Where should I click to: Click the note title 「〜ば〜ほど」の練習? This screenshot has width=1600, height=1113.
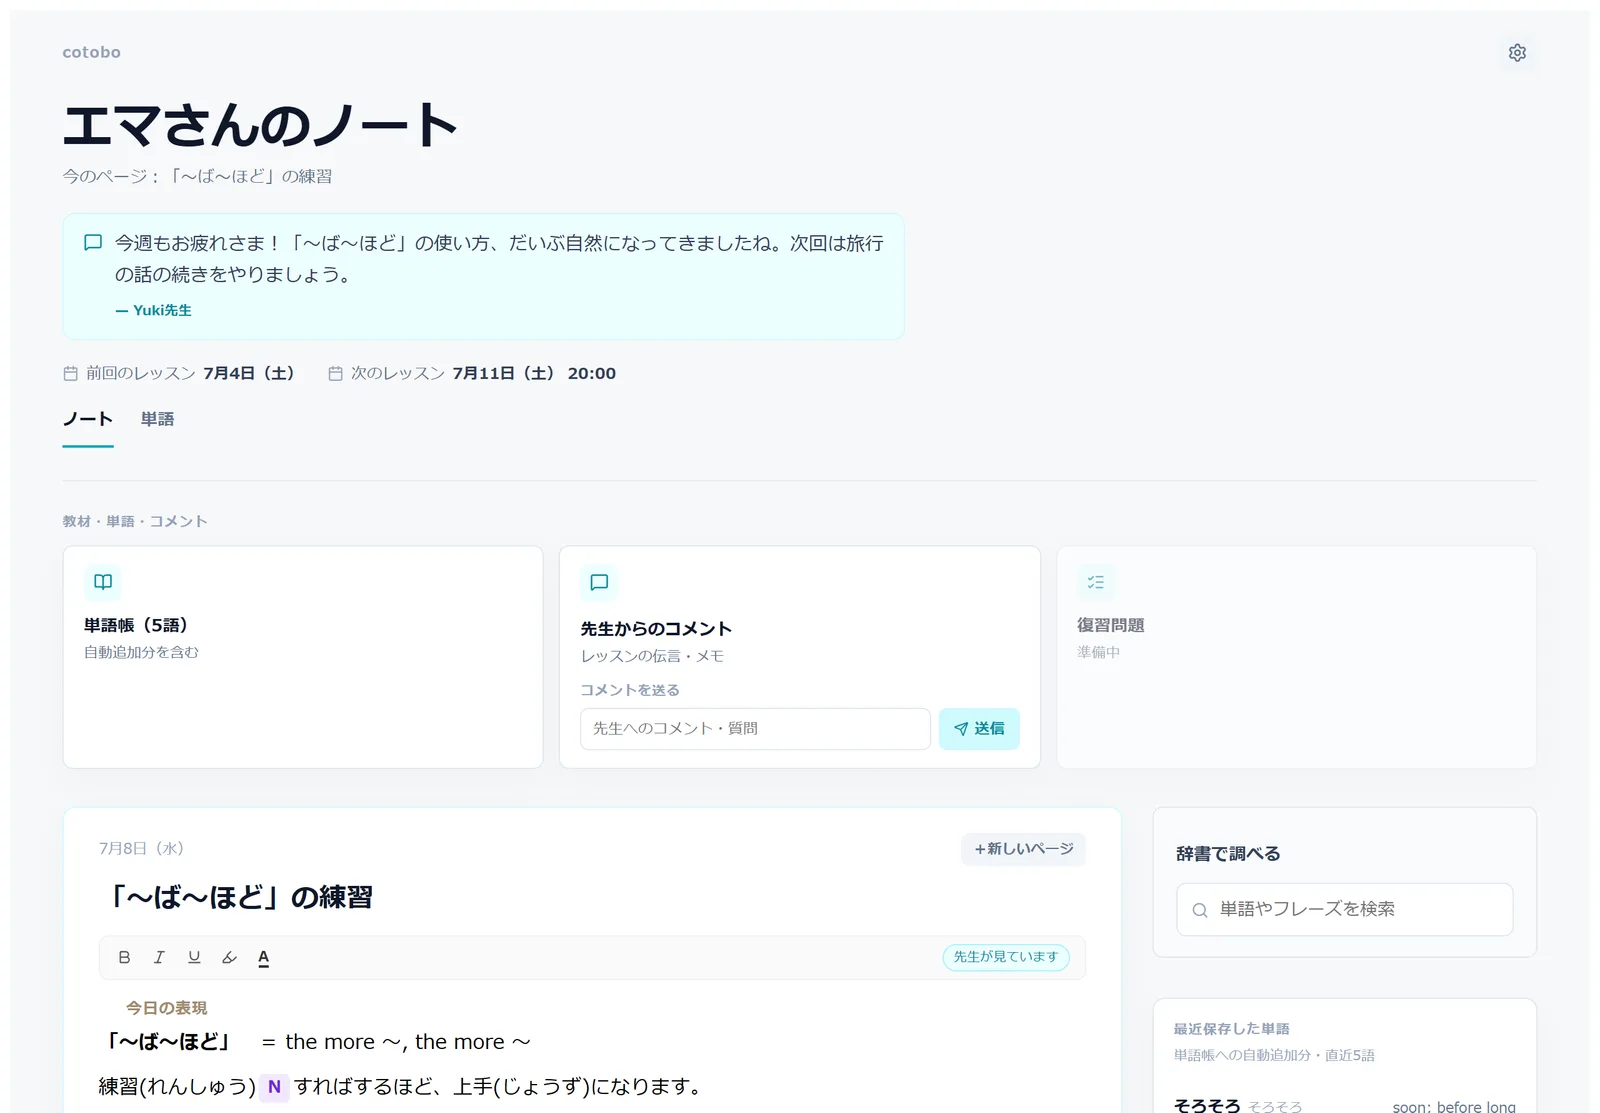coord(237,897)
